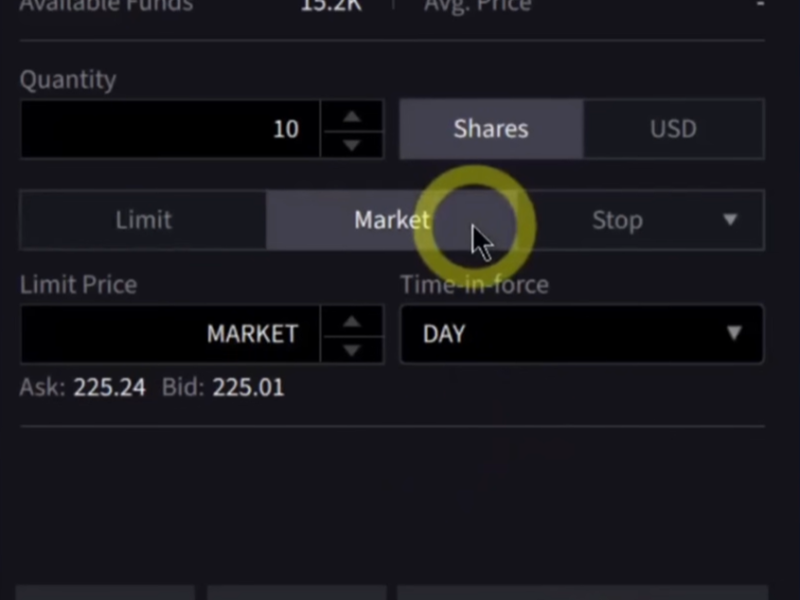Switch quantity unit to USD
This screenshot has height=600, width=800.
673,129
